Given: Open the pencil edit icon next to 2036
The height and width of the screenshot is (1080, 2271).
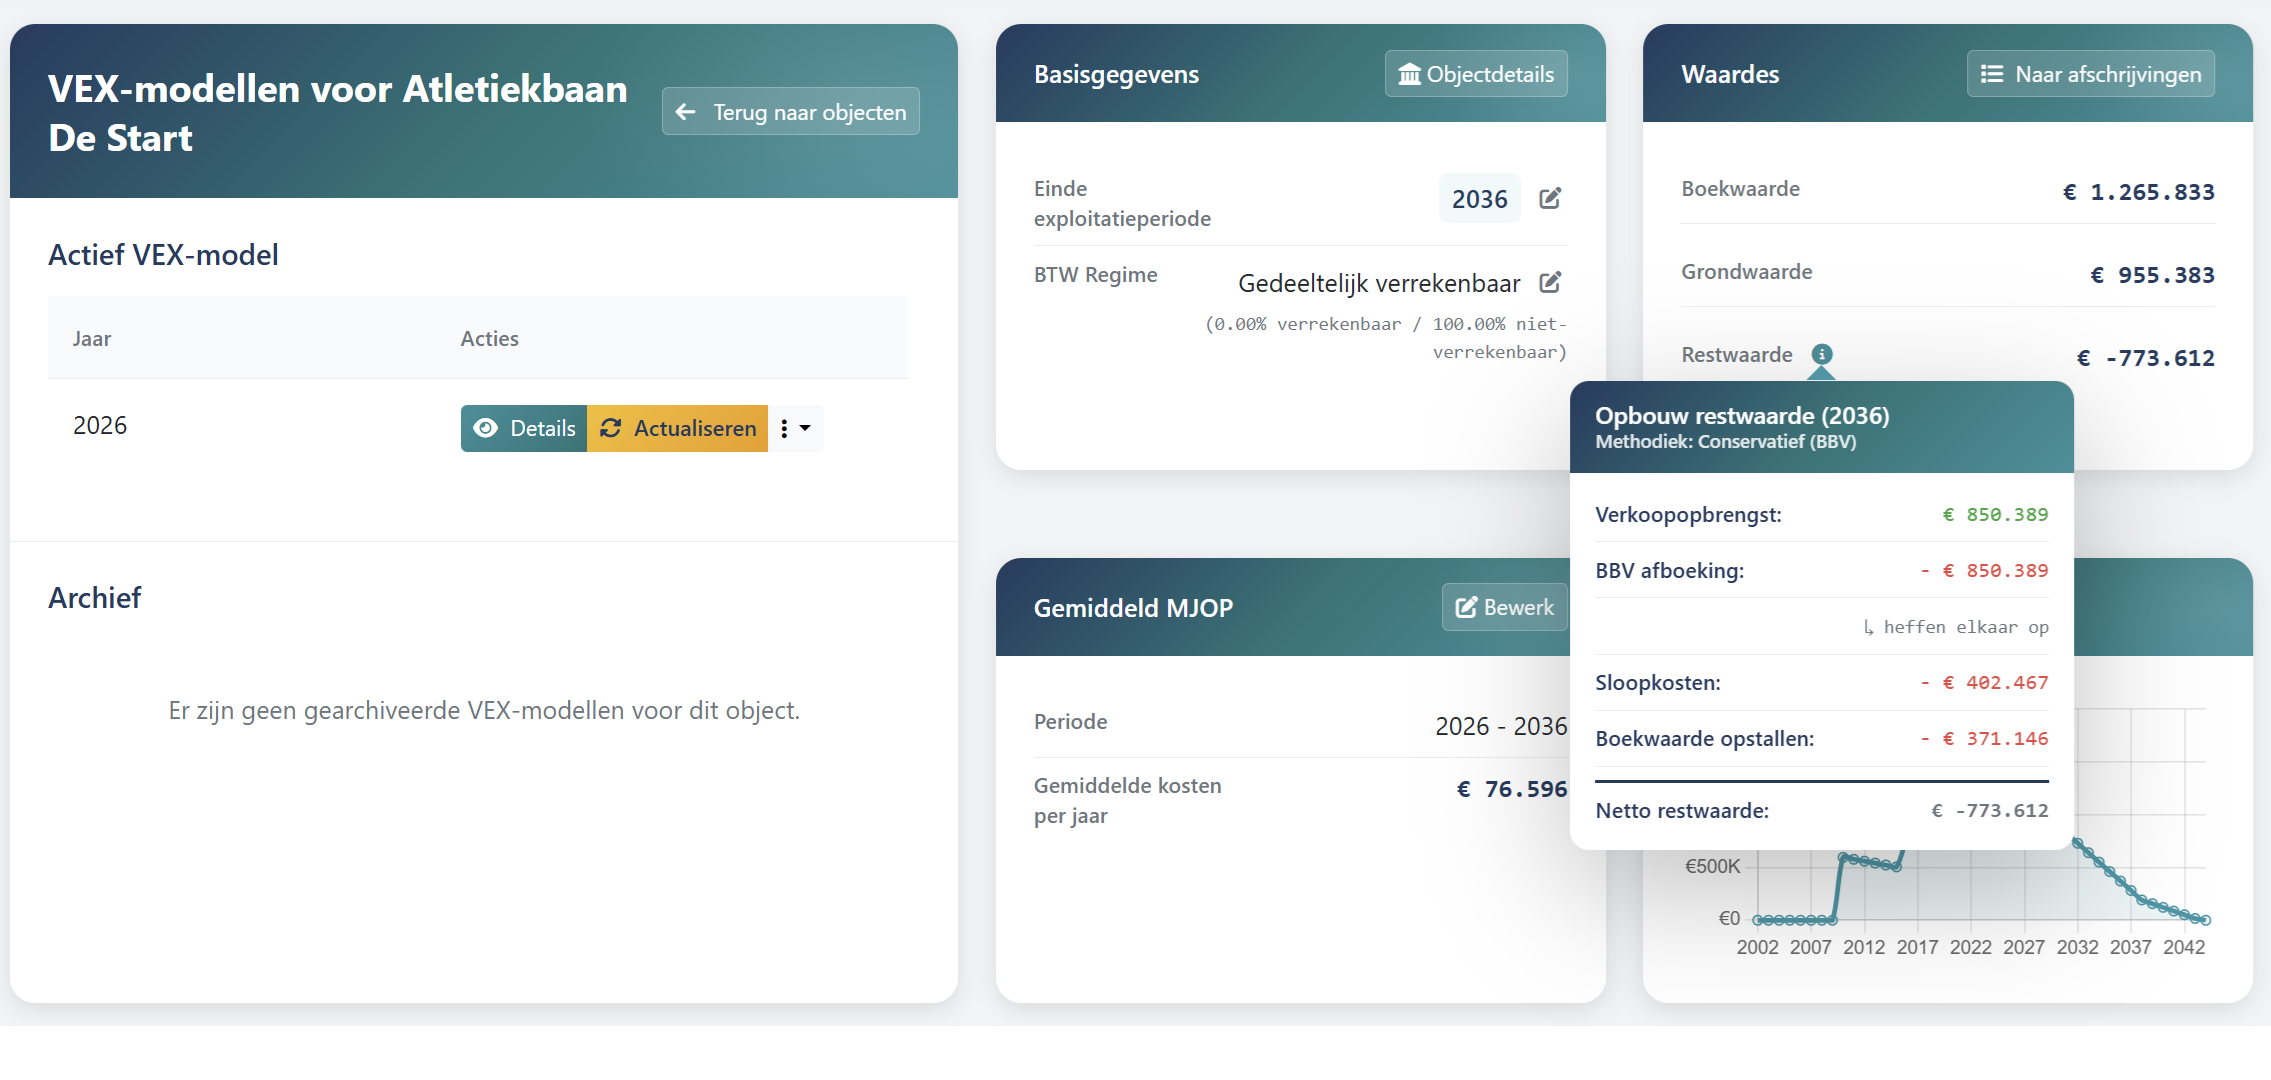Looking at the screenshot, I should [x=1551, y=198].
